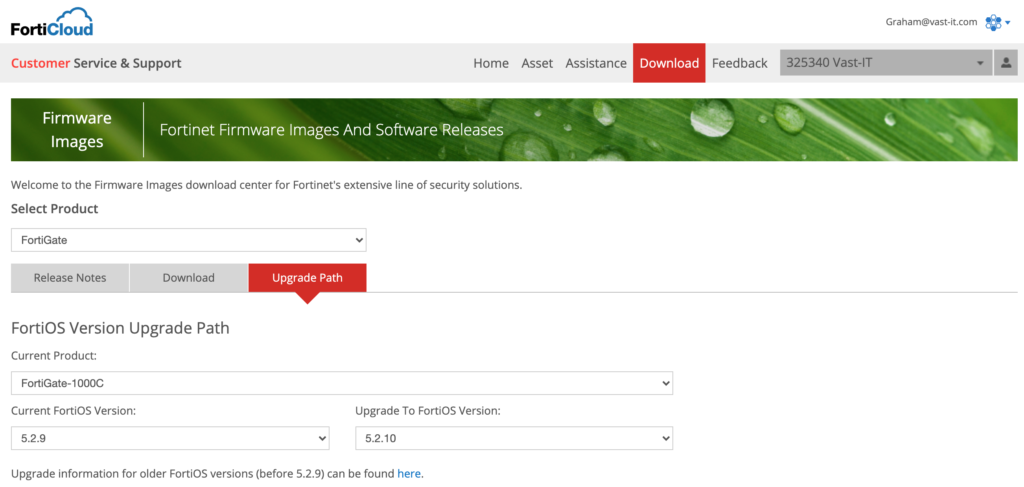Click the red Download menu item

click(x=669, y=63)
